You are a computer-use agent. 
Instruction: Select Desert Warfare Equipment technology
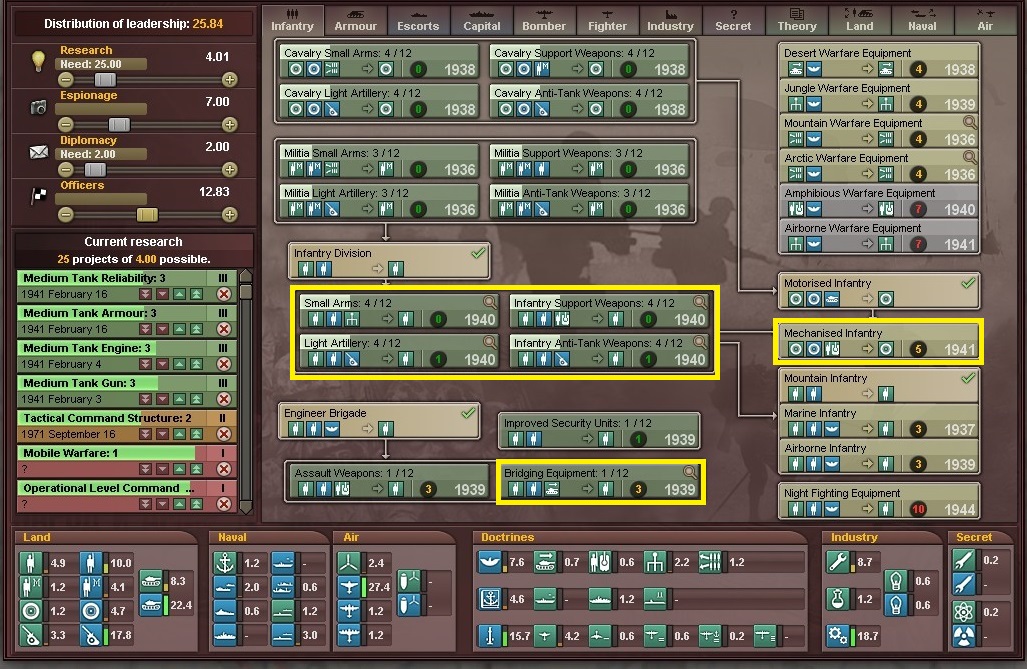tap(878, 61)
